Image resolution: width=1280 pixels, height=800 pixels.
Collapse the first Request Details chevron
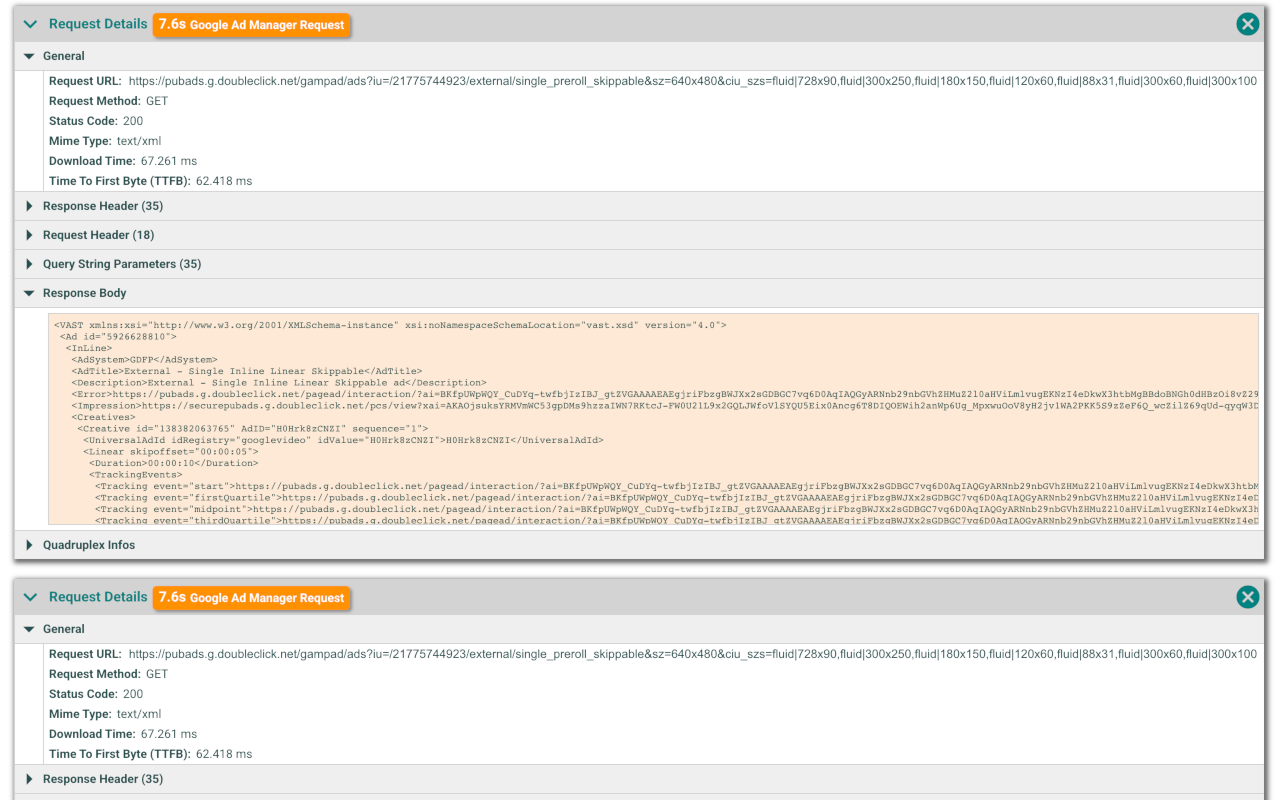[x=30, y=24]
